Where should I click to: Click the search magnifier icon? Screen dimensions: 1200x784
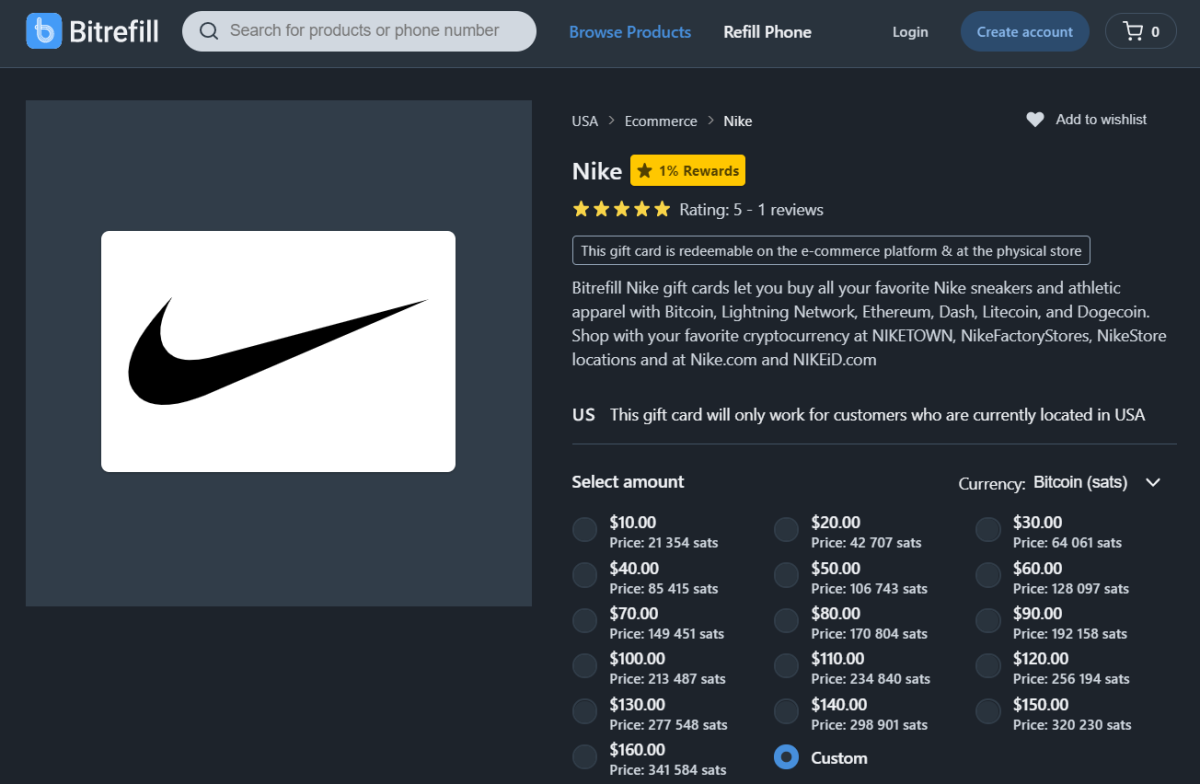point(209,31)
